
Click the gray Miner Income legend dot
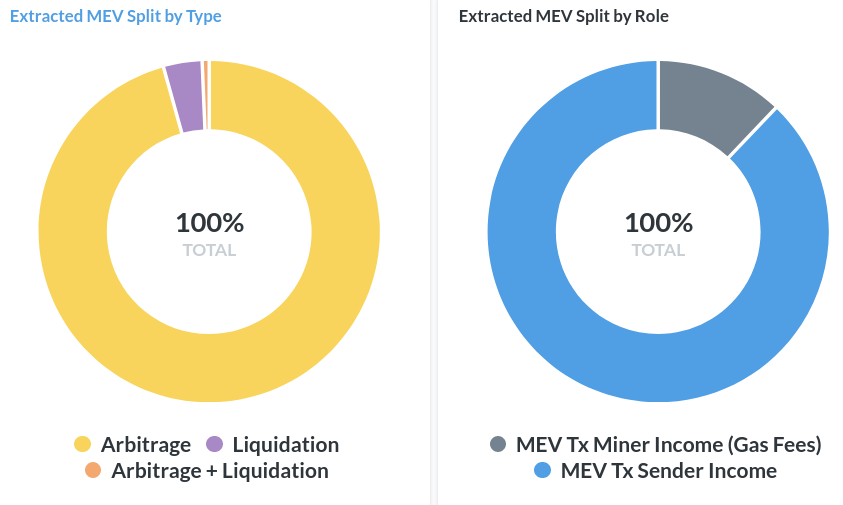(498, 445)
